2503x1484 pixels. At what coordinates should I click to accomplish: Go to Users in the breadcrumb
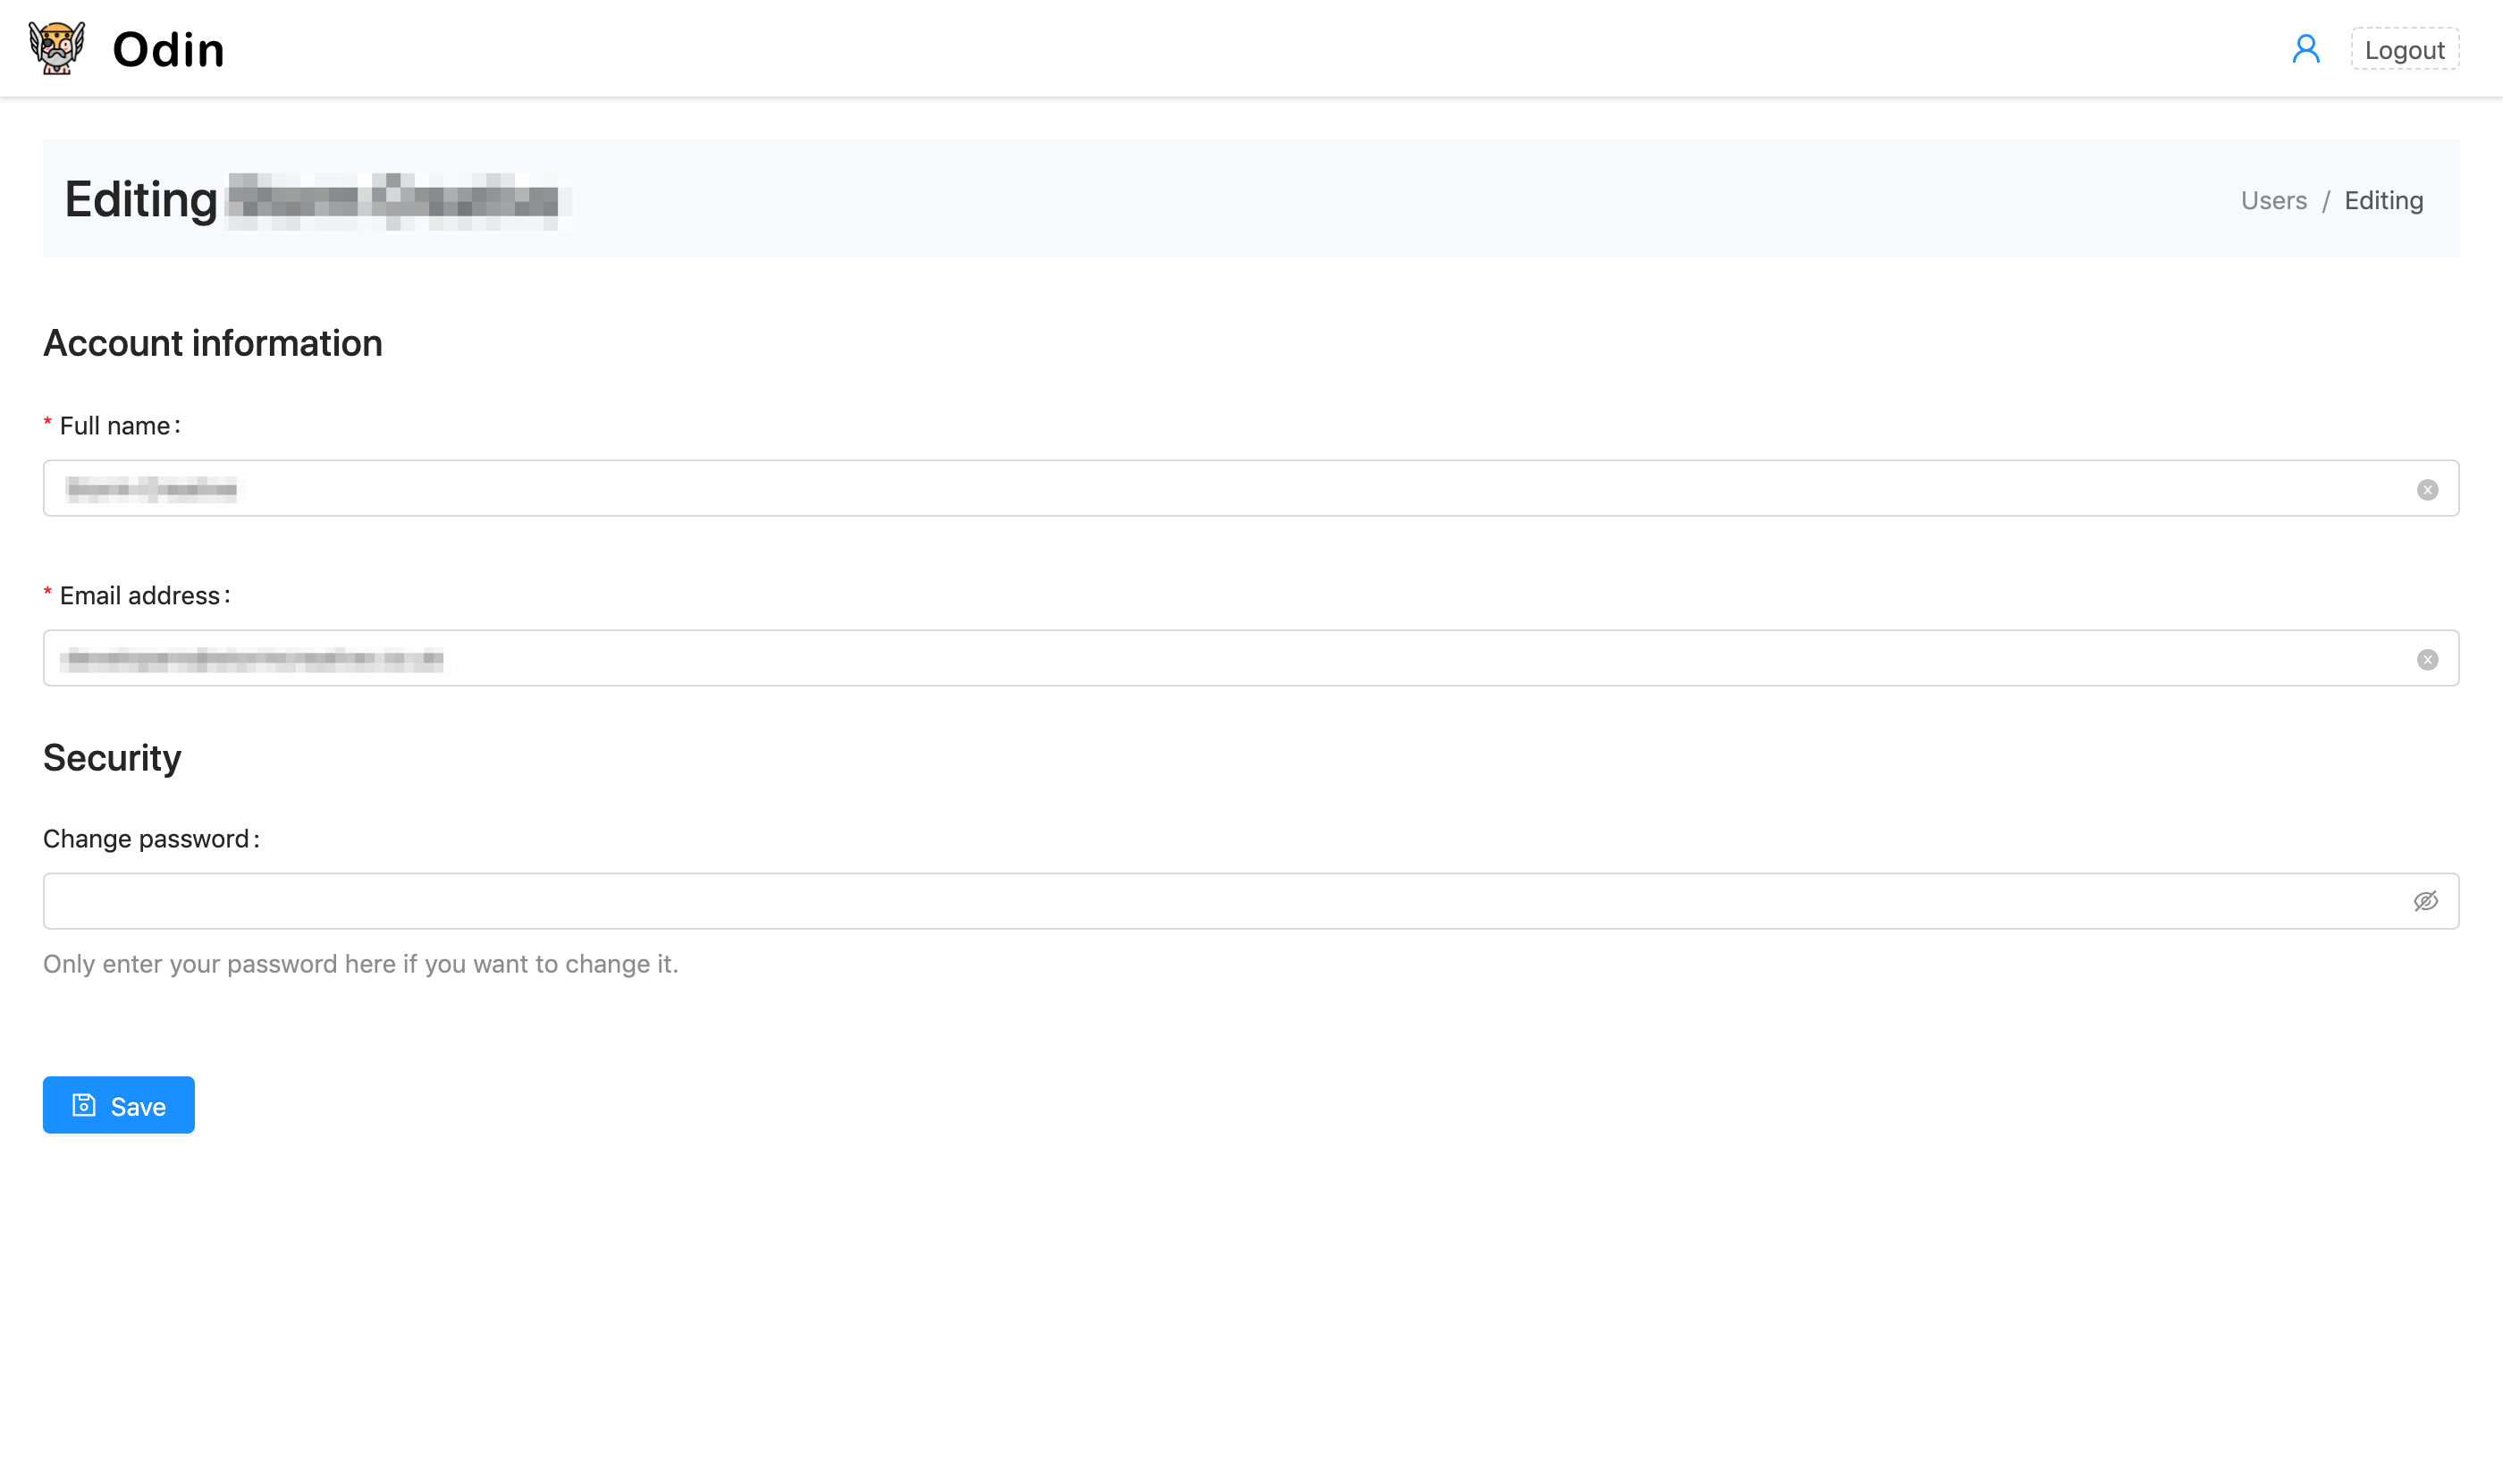tap(2273, 200)
